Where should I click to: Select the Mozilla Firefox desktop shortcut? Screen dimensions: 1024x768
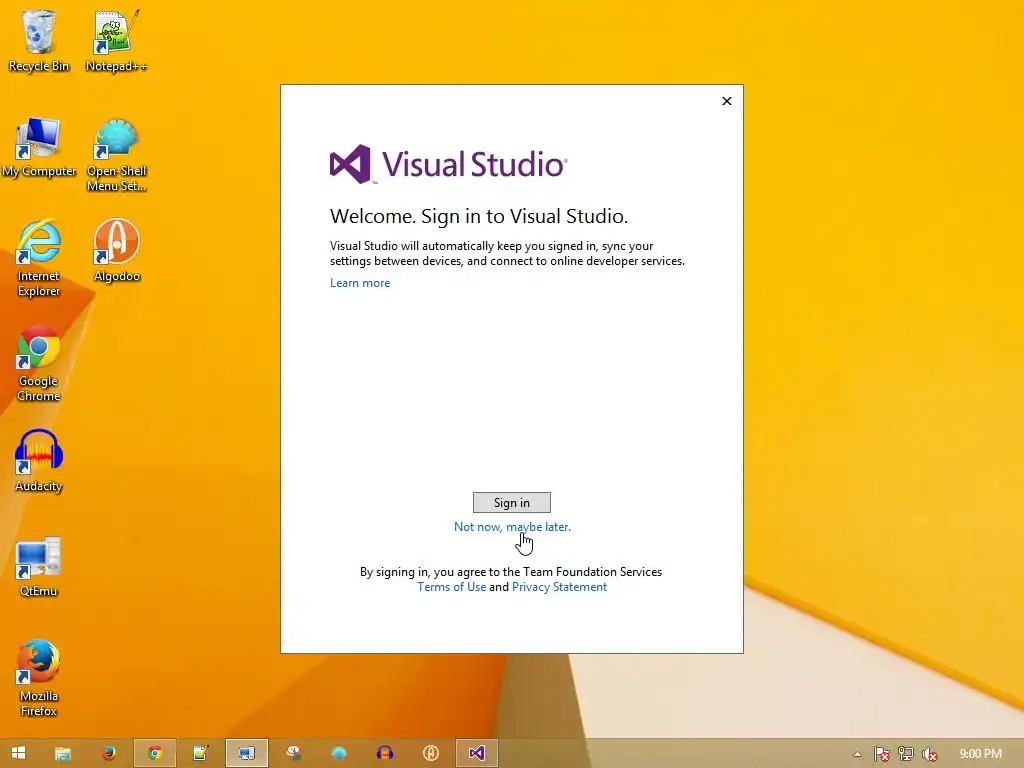coord(39,679)
